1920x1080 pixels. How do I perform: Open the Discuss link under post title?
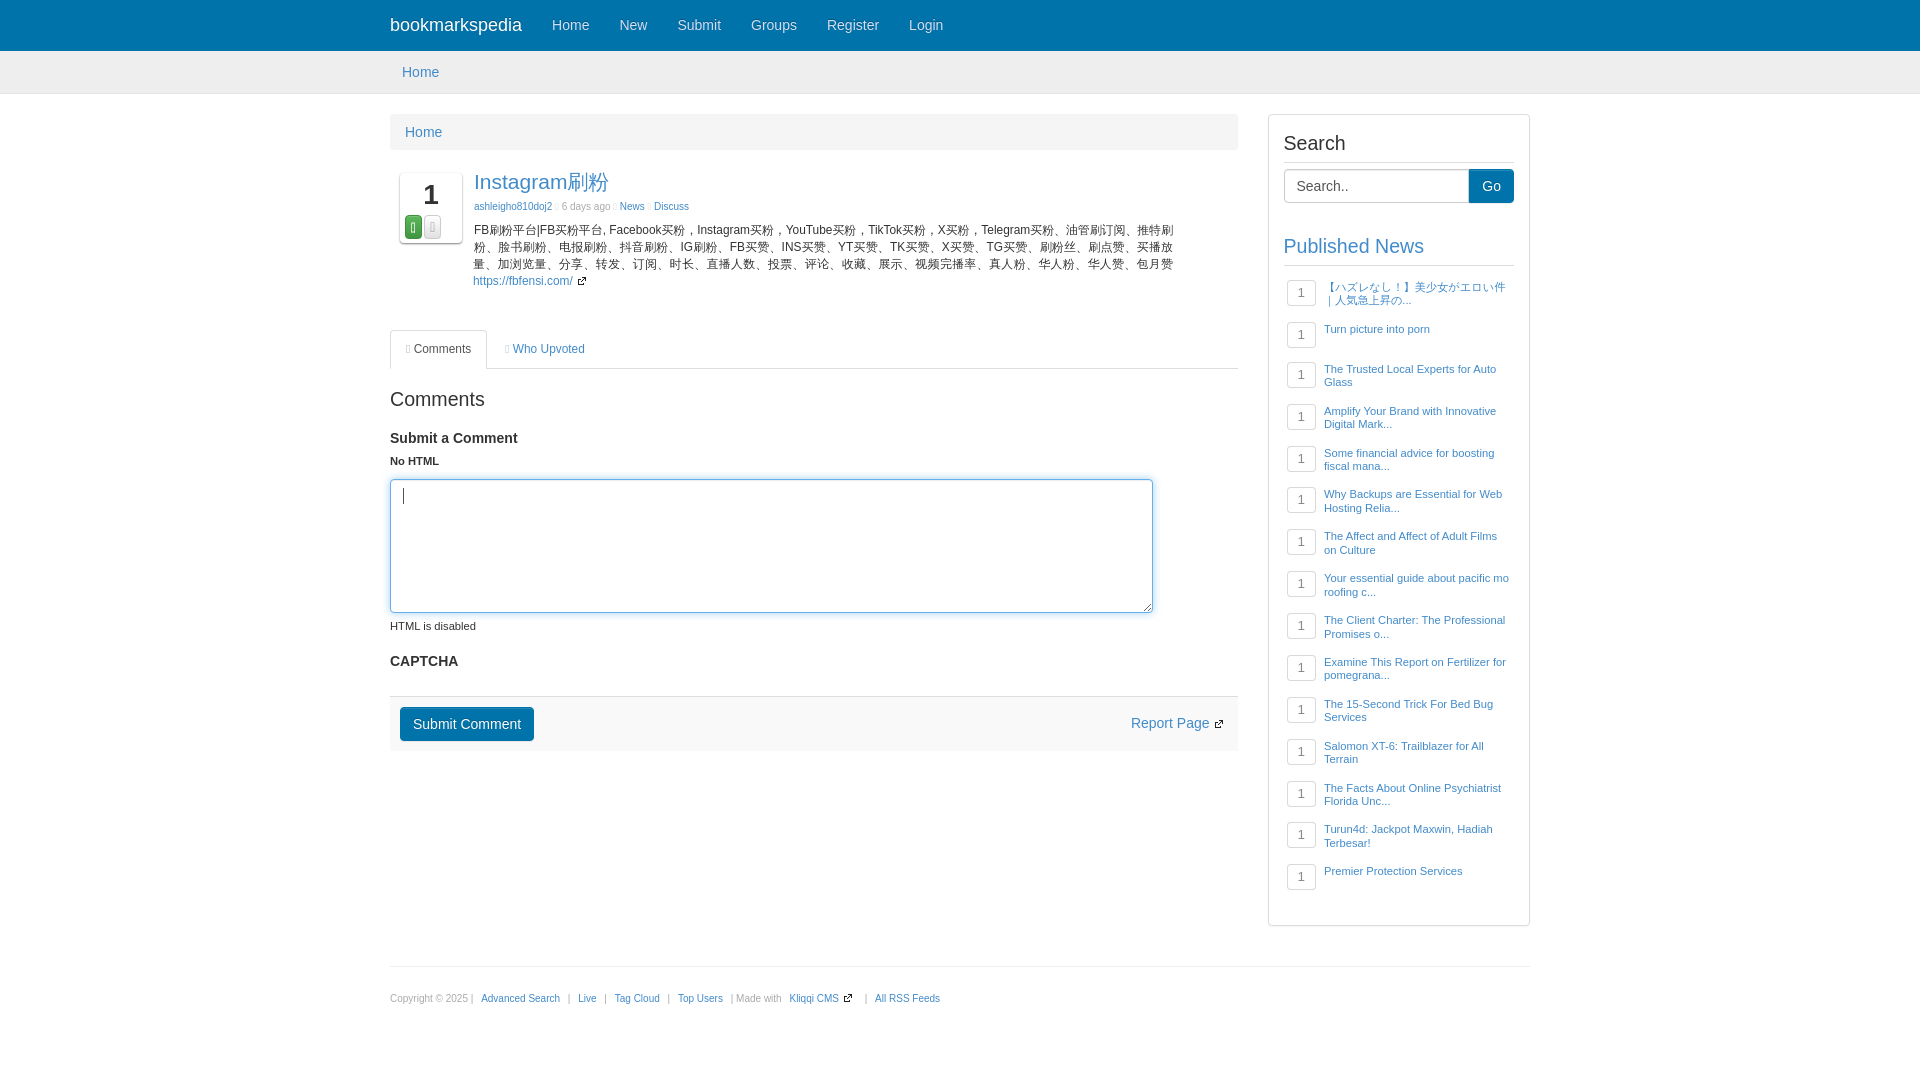click(x=671, y=207)
